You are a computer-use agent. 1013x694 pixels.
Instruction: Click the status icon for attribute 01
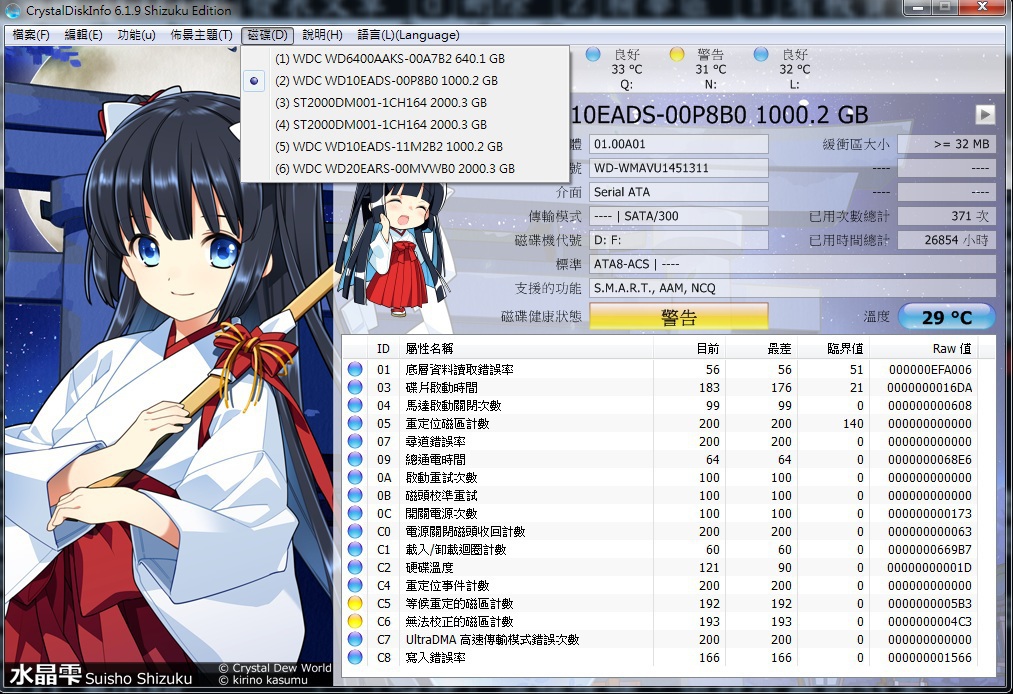coord(355,370)
